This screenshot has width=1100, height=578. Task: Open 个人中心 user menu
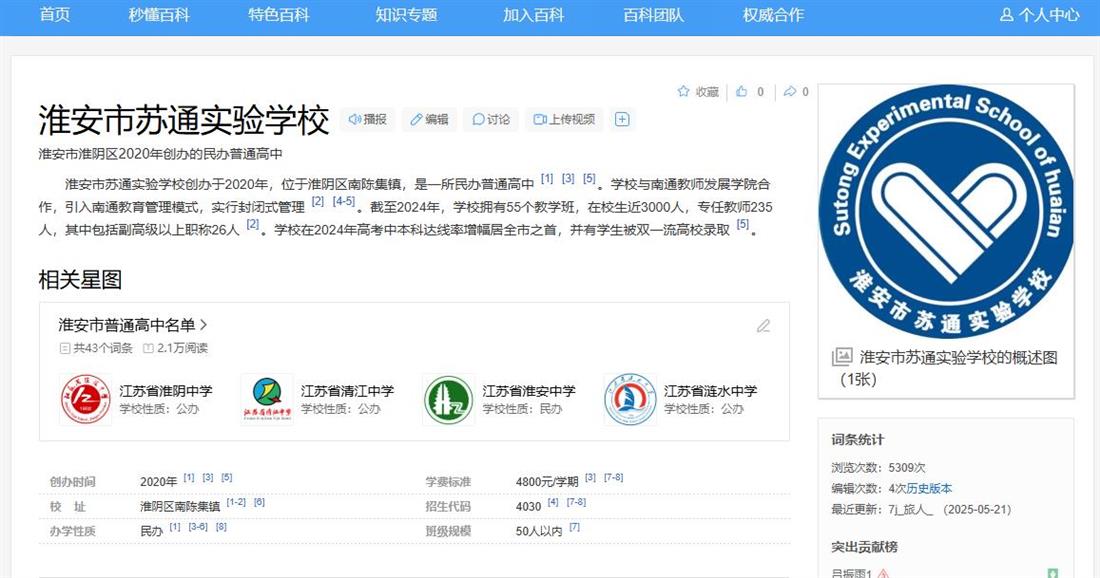click(x=1040, y=15)
